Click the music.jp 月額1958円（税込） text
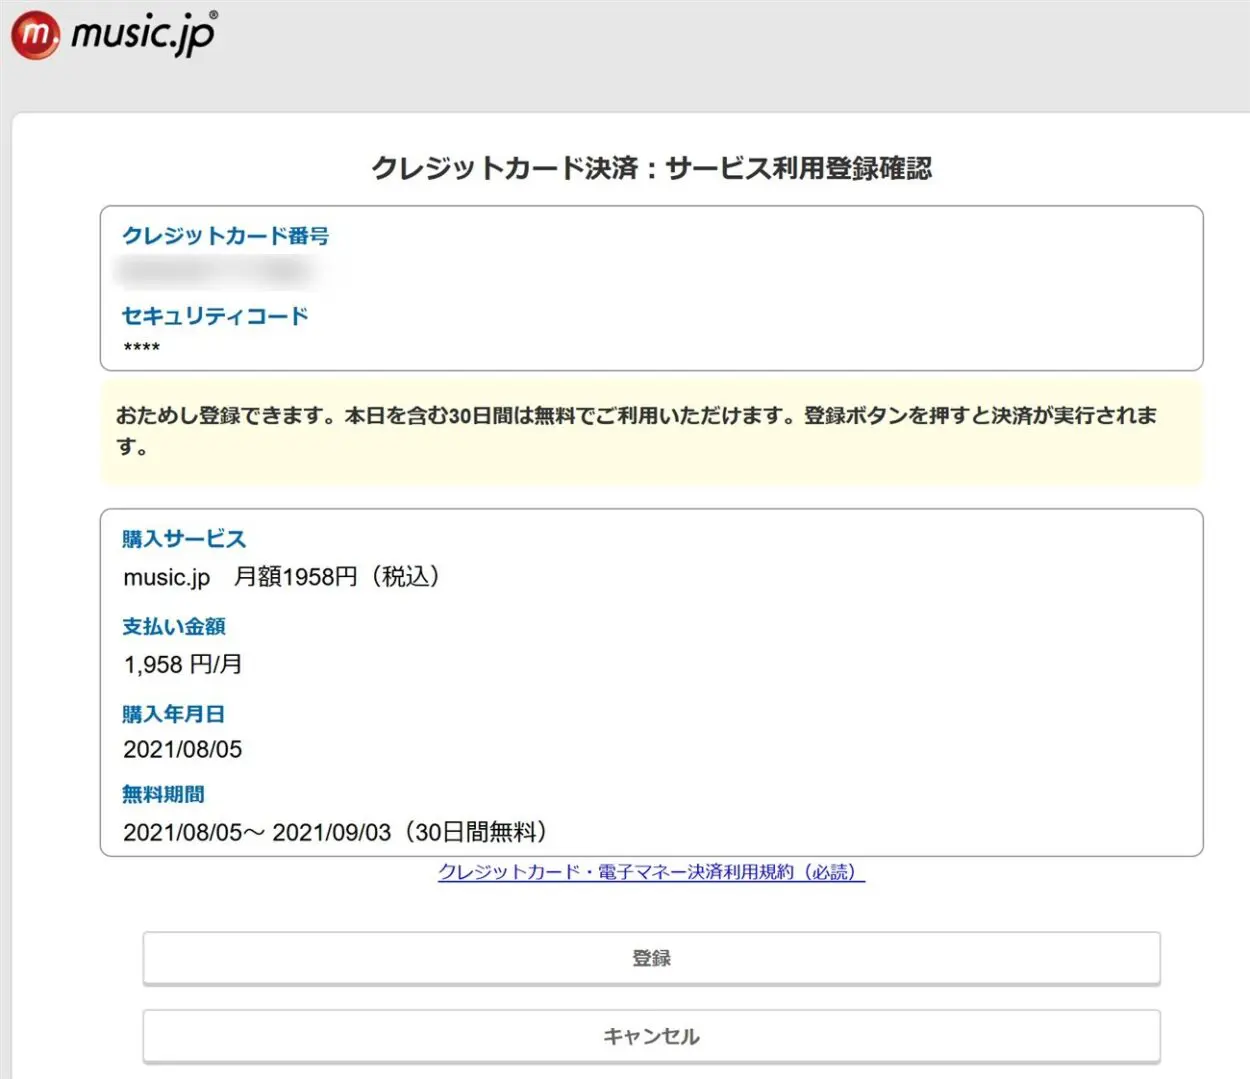The height and width of the screenshot is (1079, 1250). [282, 577]
